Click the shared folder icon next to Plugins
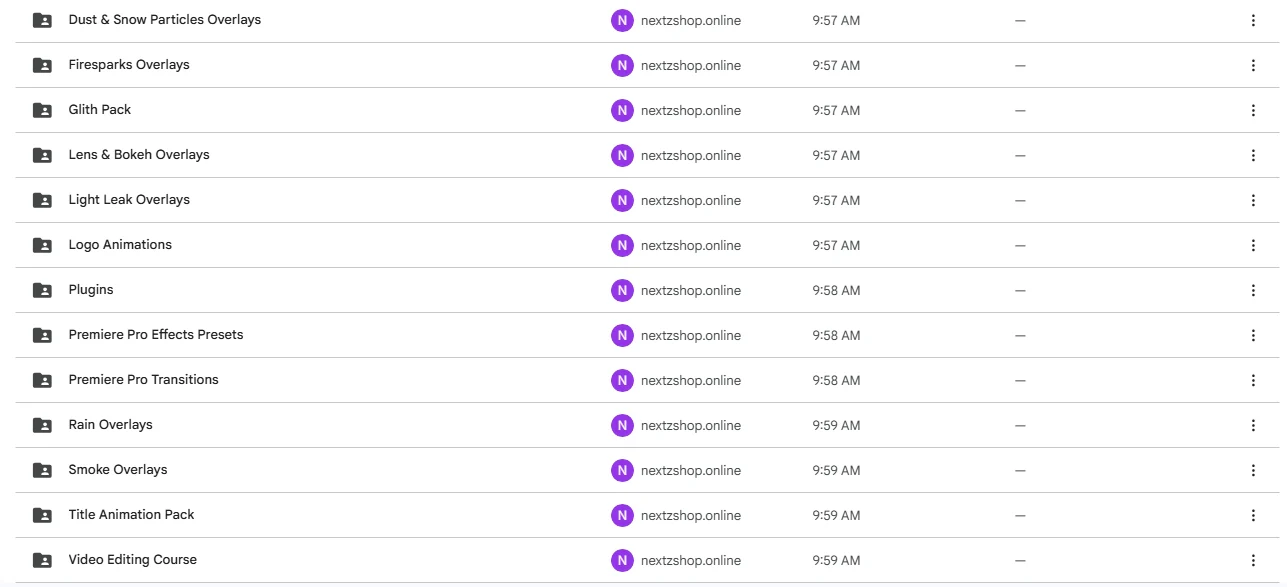Viewport: 1287px width, 587px height. 41,290
